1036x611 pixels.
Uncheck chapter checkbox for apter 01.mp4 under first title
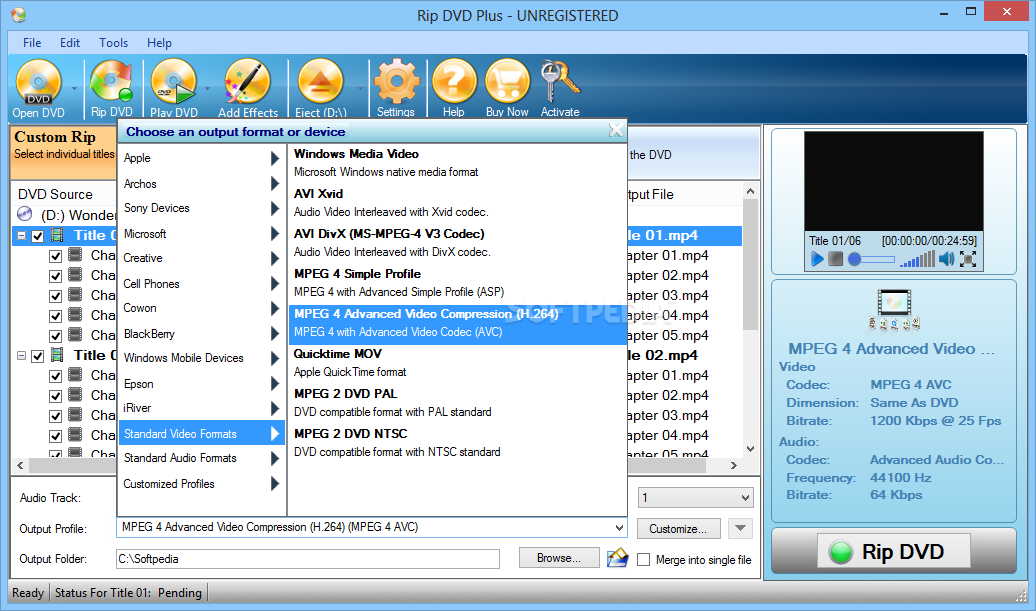click(x=56, y=256)
